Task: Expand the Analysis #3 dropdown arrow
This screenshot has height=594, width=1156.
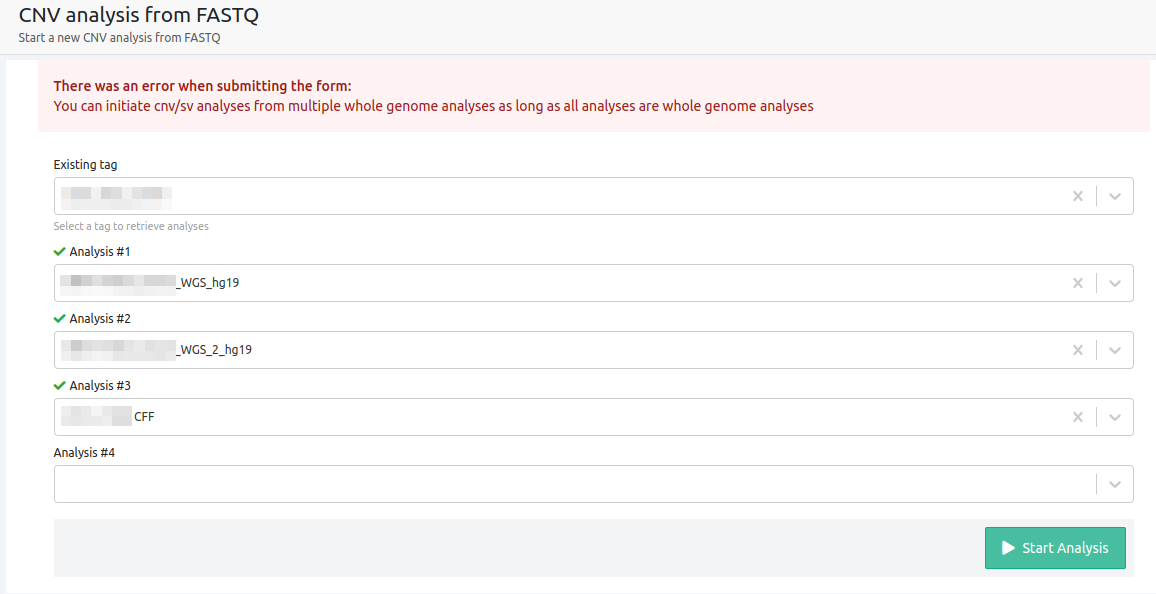Action: tap(1115, 417)
